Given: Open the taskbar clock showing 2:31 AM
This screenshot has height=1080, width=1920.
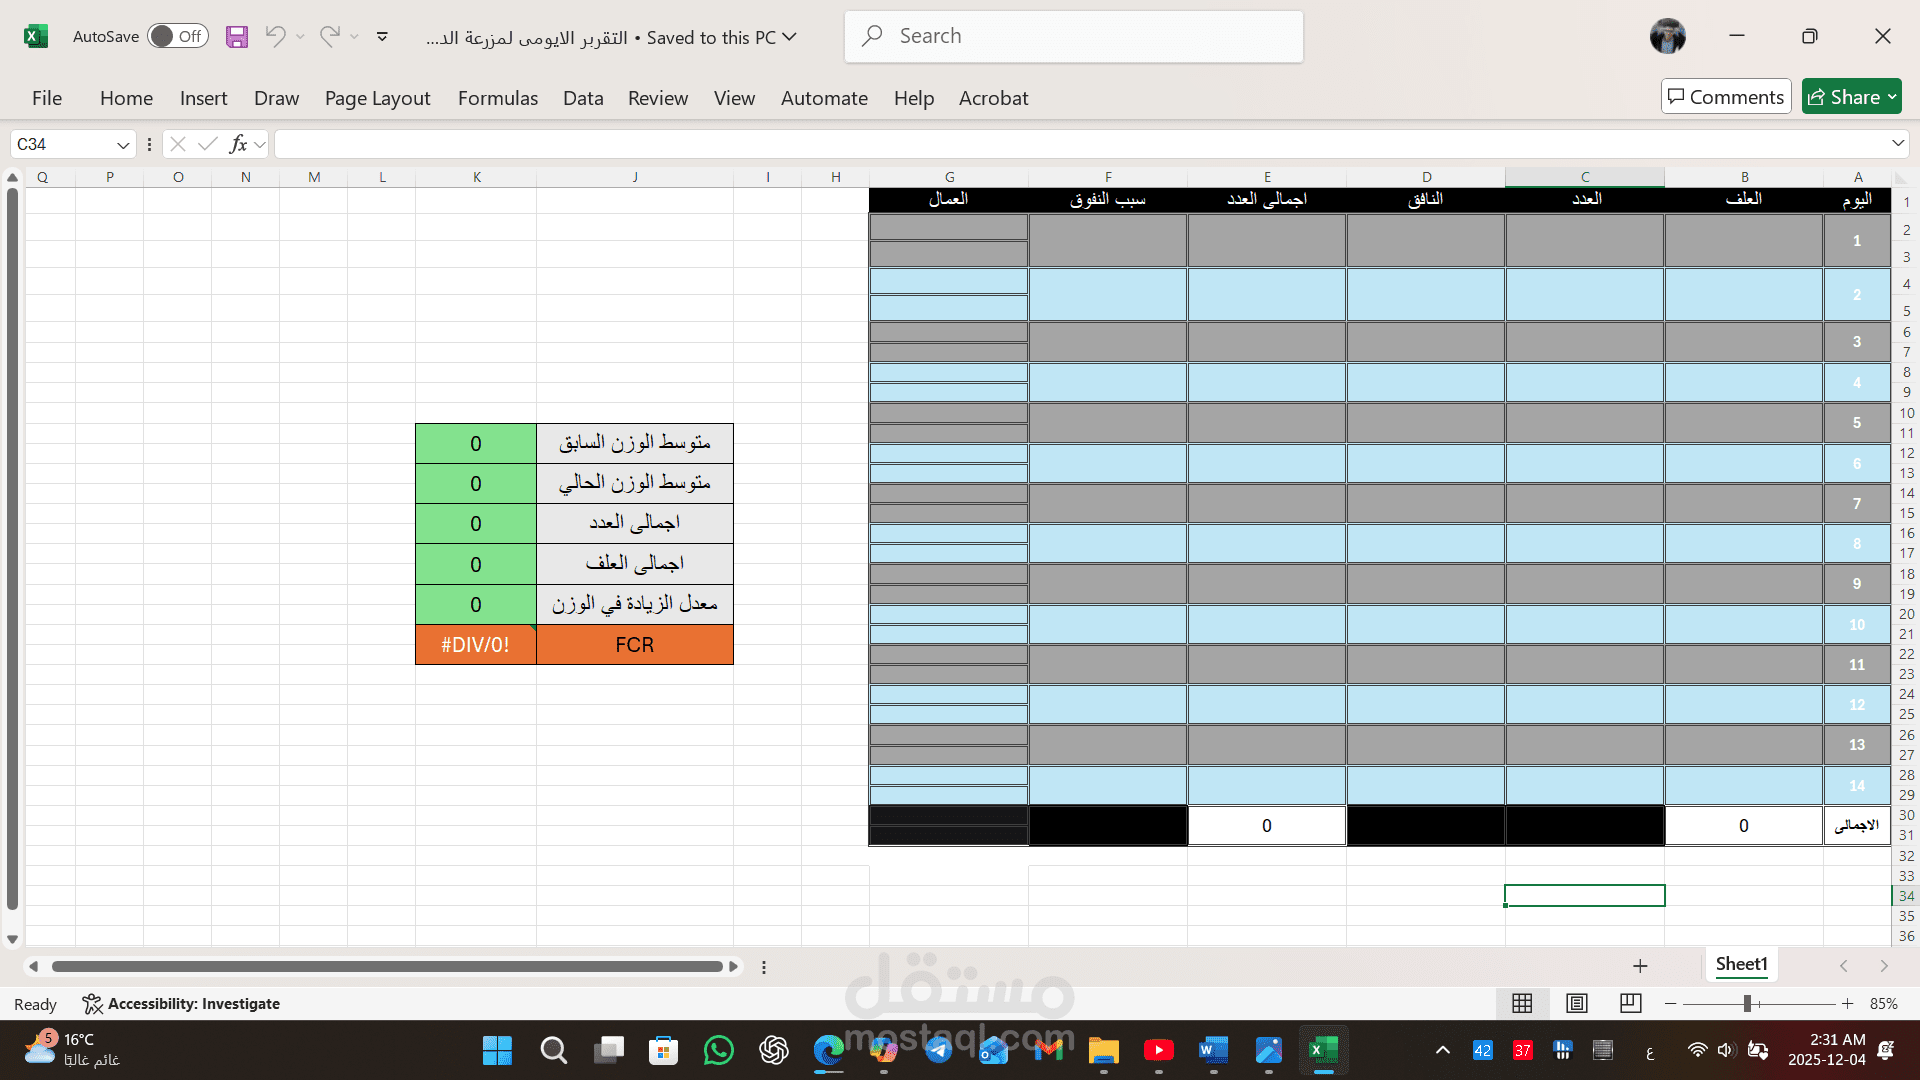Looking at the screenshot, I should pyautogui.click(x=1827, y=1050).
